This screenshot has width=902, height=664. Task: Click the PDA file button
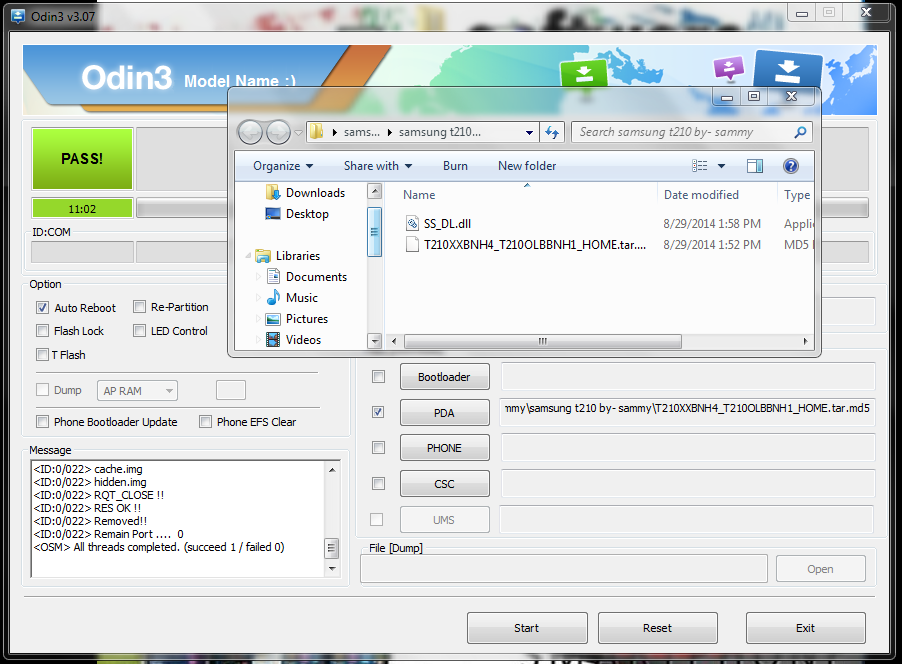click(445, 413)
